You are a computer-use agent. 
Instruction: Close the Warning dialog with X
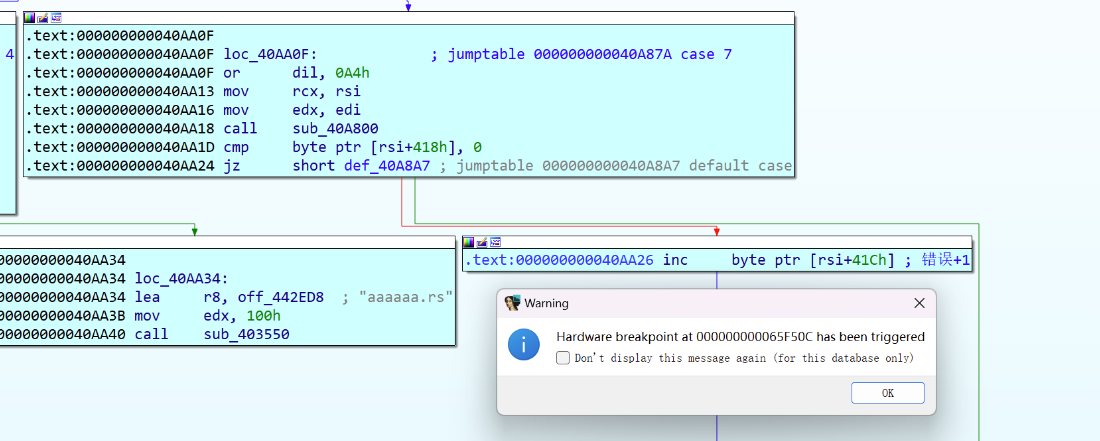click(x=919, y=303)
